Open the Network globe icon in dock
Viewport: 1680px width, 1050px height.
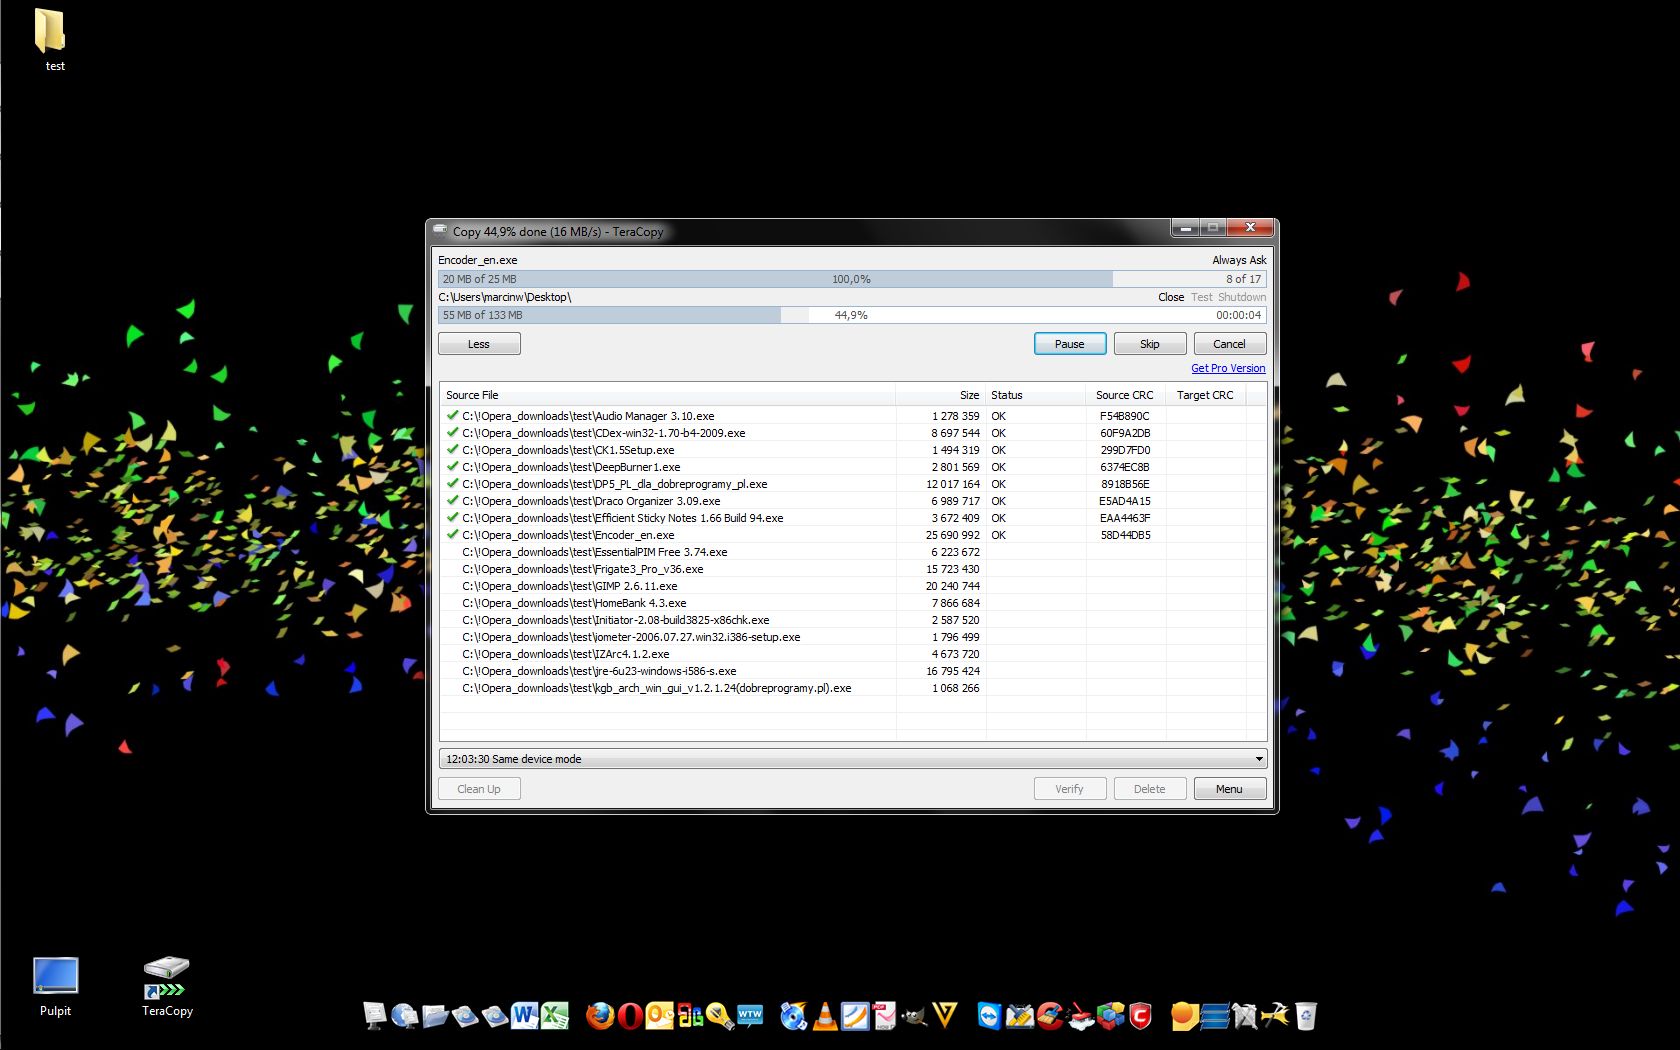click(x=404, y=1016)
